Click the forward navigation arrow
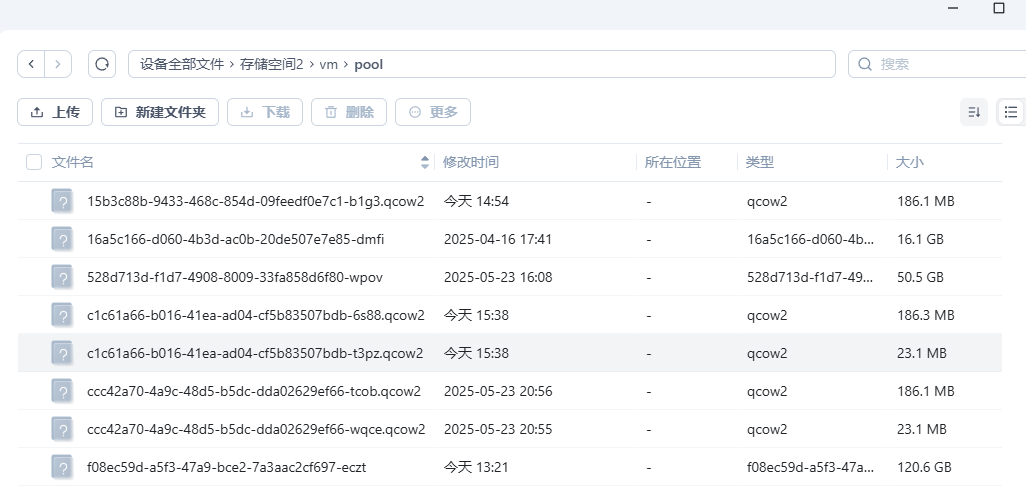Screen dimensions: 1026x504 [x=58, y=64]
